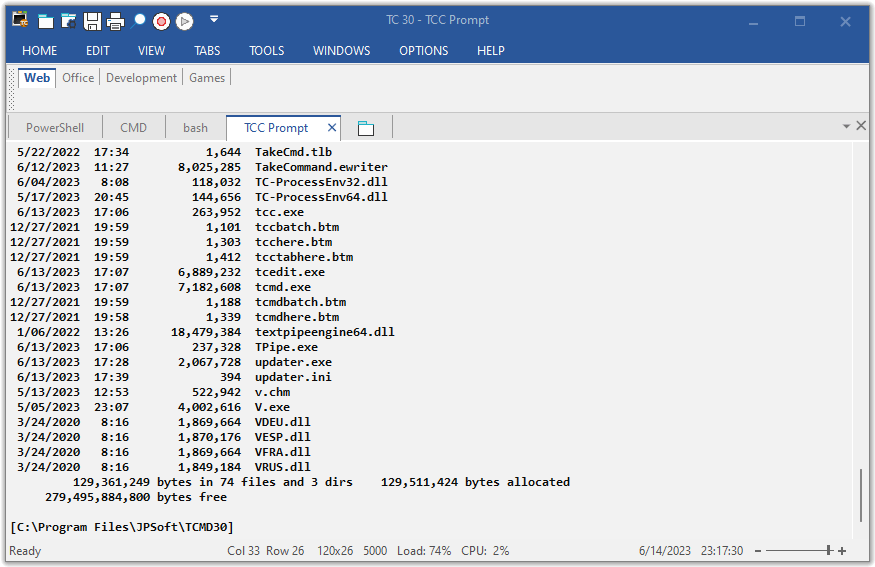Click the vertical scrollbar thumb of the console
The width and height of the screenshot is (875, 567).
(860, 496)
